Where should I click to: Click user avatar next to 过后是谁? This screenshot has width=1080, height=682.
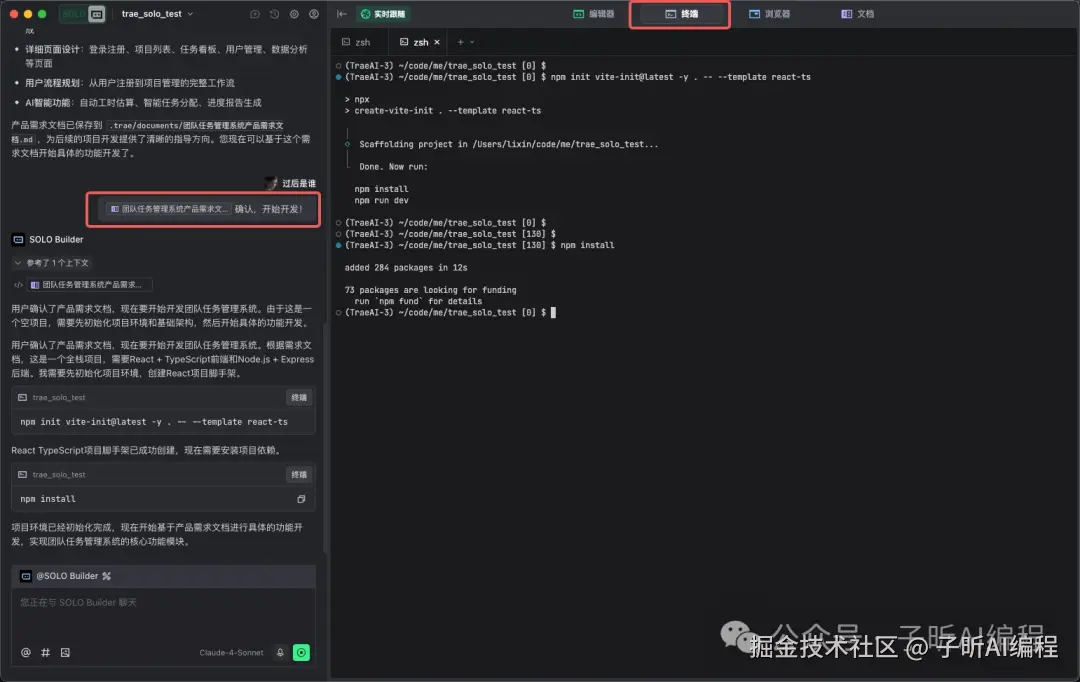(271, 183)
